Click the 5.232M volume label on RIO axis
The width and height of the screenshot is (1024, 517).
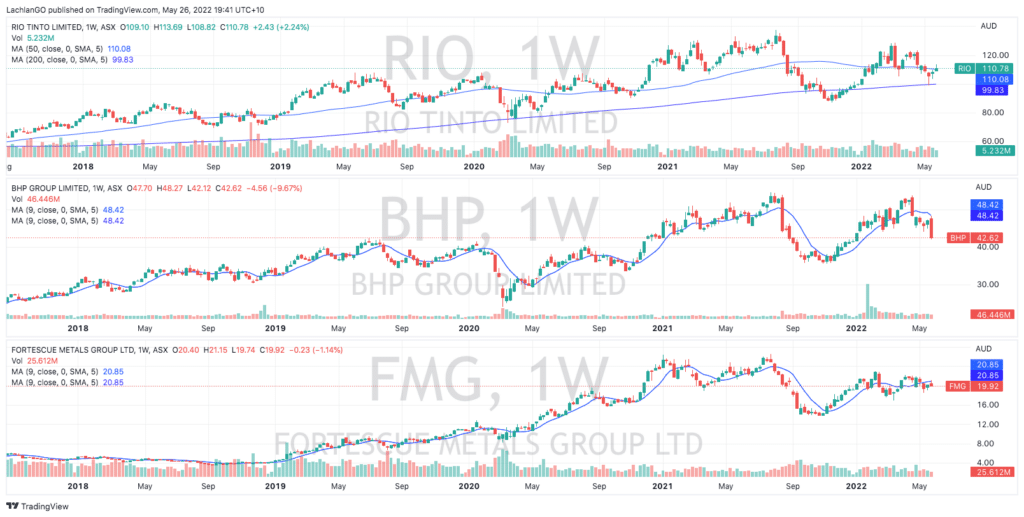pos(993,151)
